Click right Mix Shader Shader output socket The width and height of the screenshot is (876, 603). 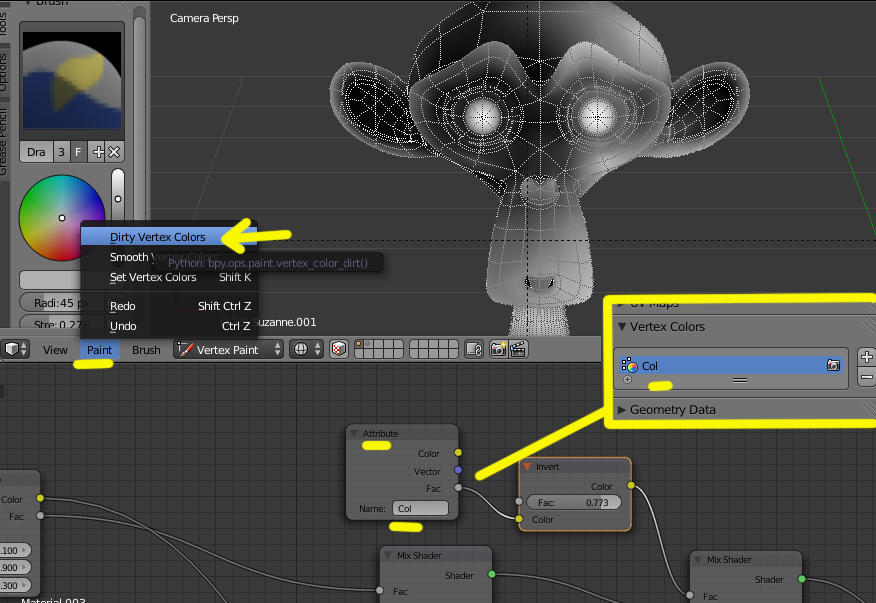[802, 579]
